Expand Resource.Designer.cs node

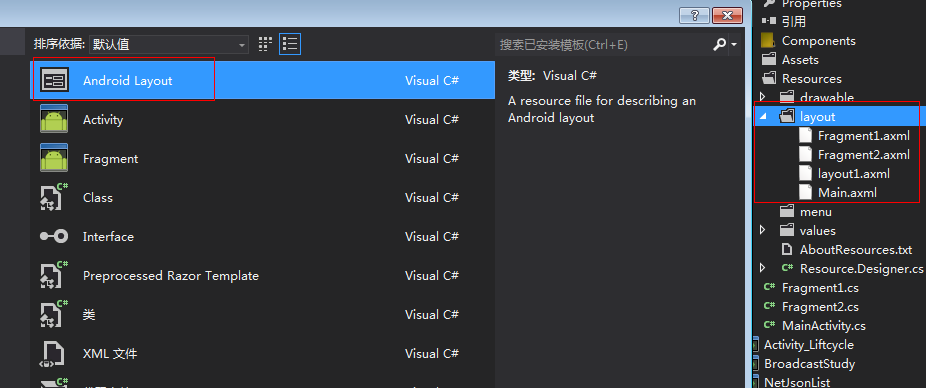(x=762, y=268)
